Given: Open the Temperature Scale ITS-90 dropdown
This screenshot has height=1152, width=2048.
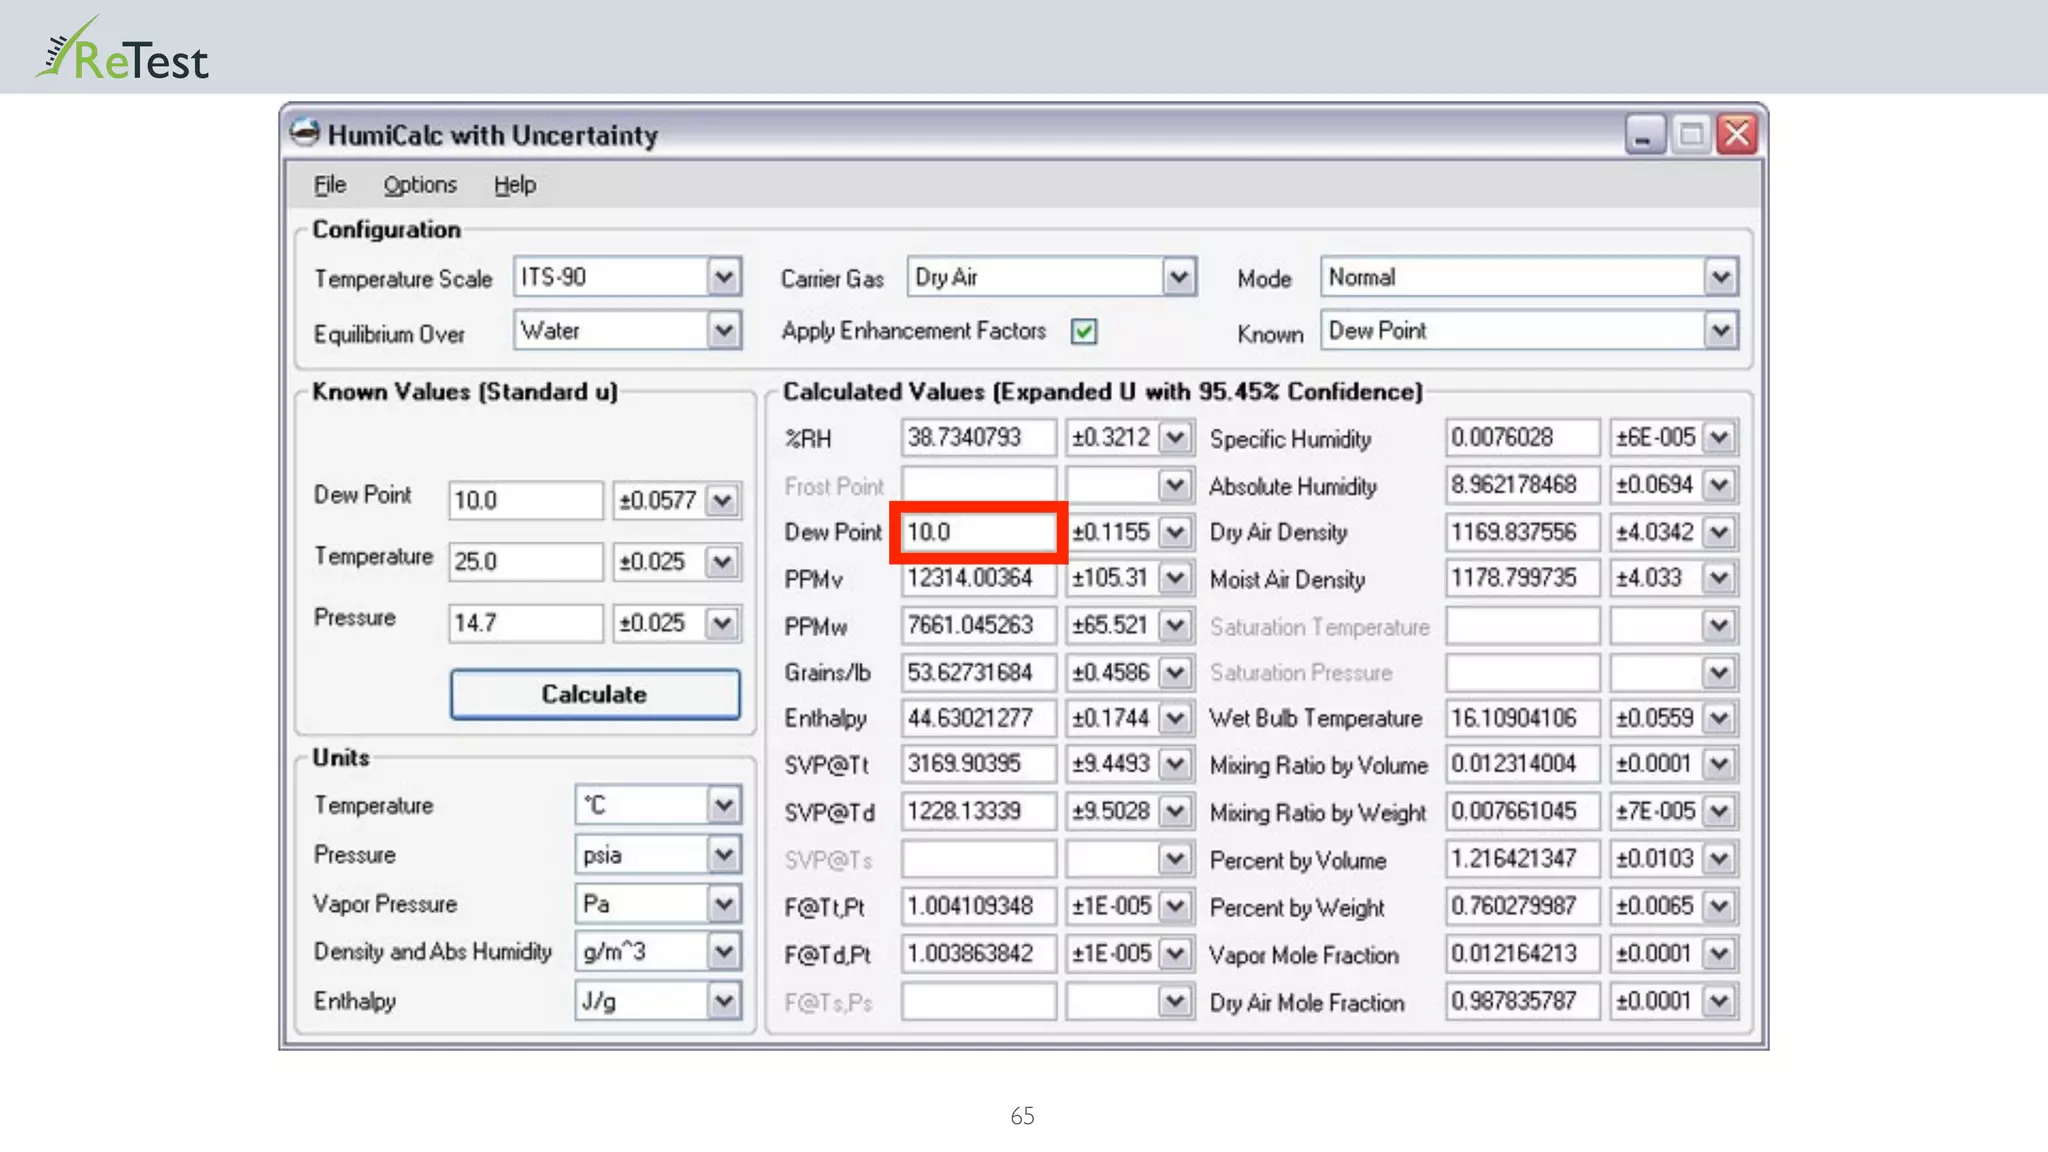Looking at the screenshot, I should pyautogui.click(x=723, y=277).
